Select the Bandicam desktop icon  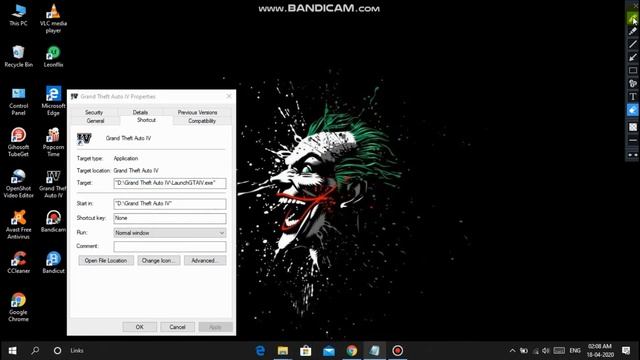pyautogui.click(x=53, y=222)
